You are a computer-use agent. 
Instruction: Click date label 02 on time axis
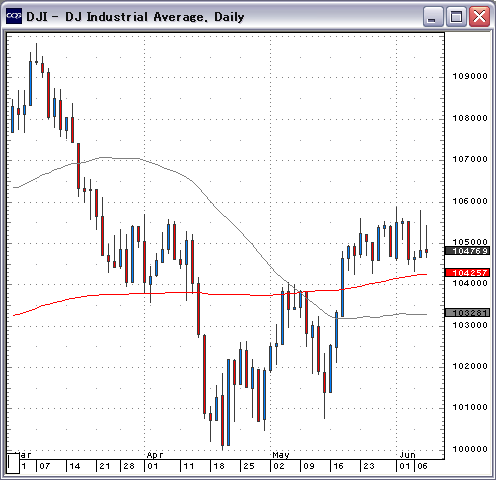click(279, 466)
